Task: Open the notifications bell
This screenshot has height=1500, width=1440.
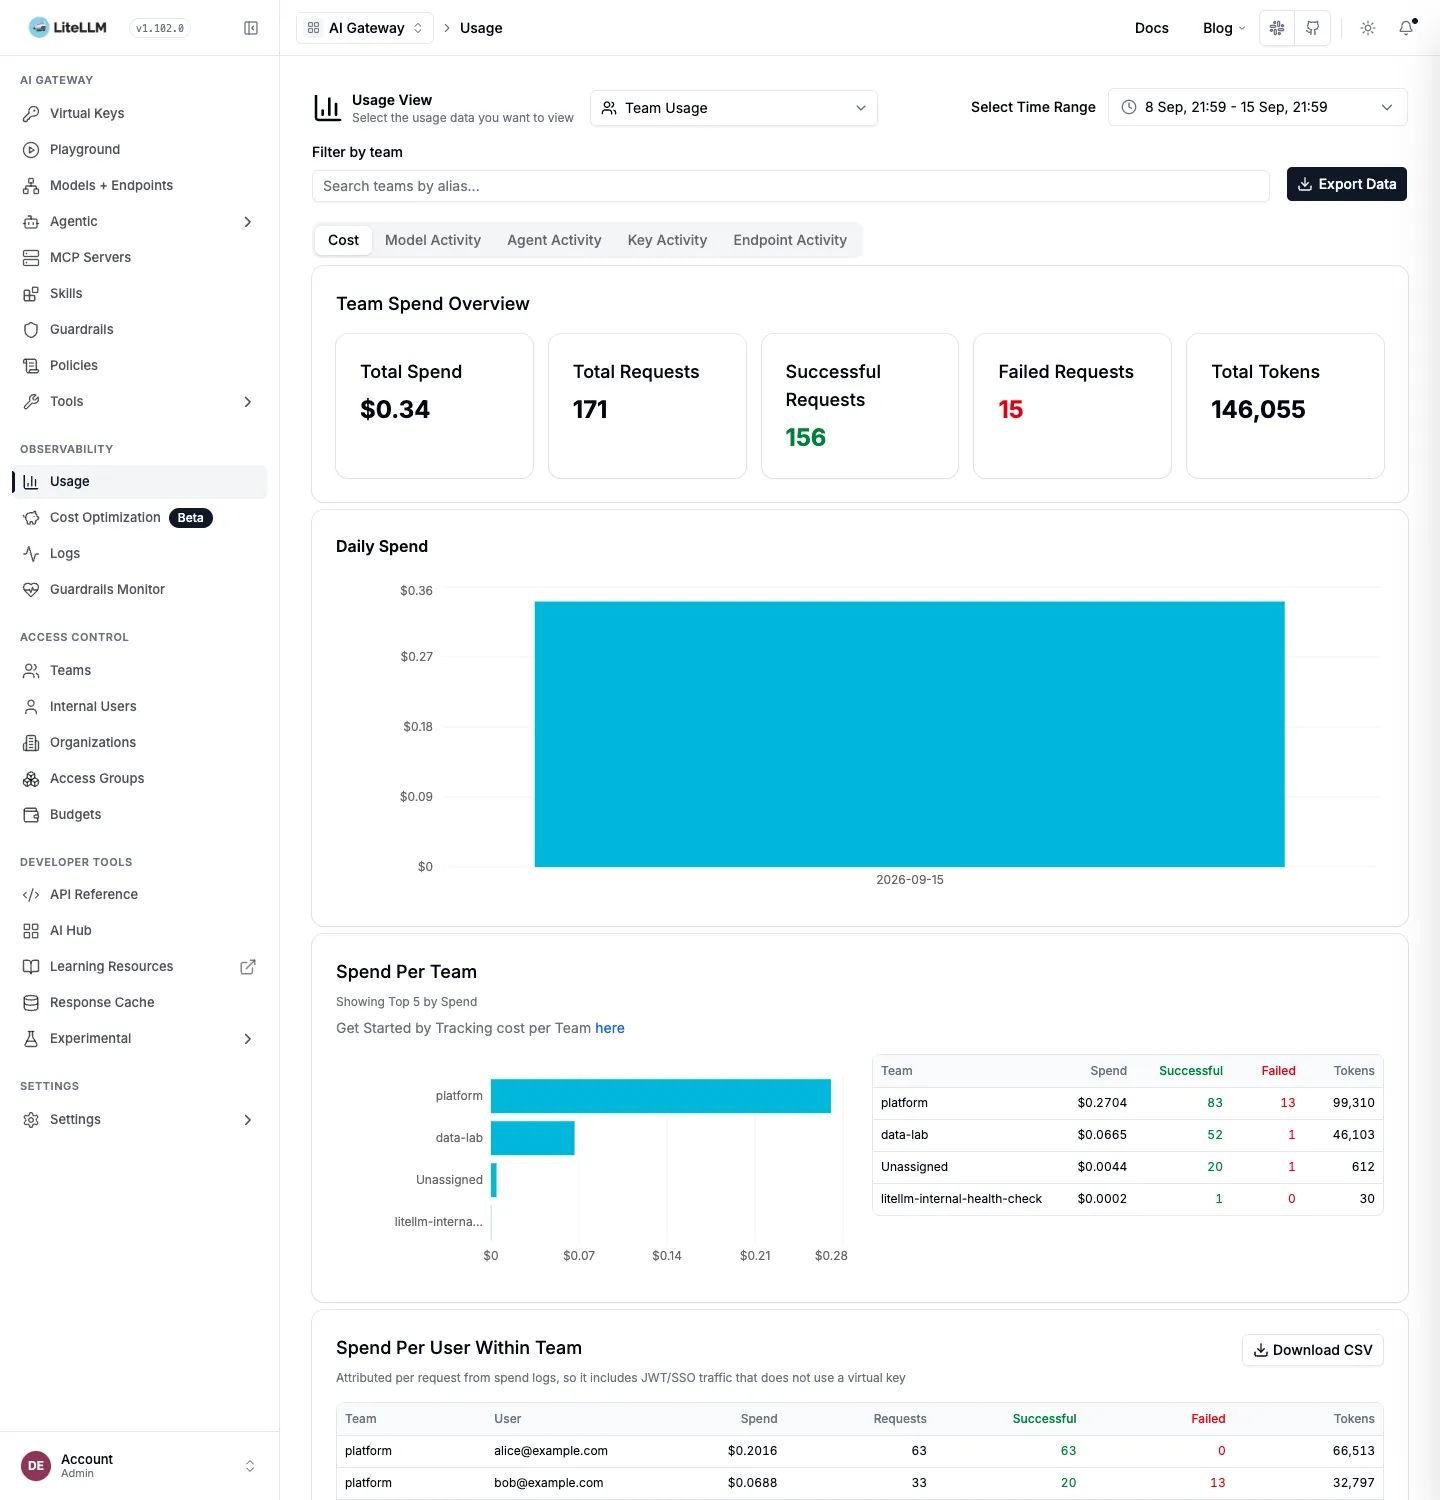Action: 1406,28
